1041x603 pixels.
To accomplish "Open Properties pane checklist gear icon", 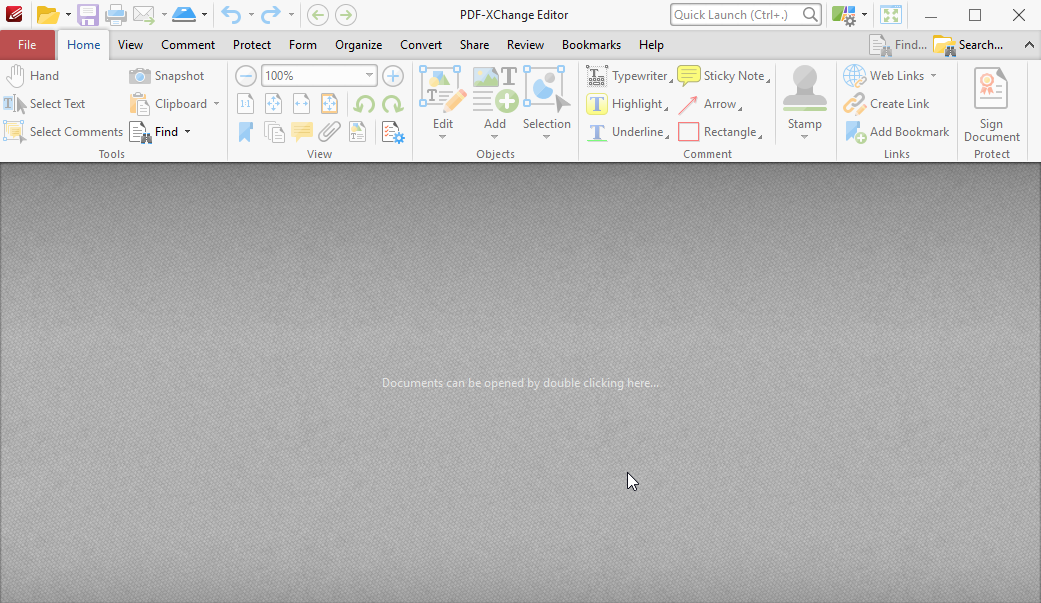I will [x=393, y=132].
